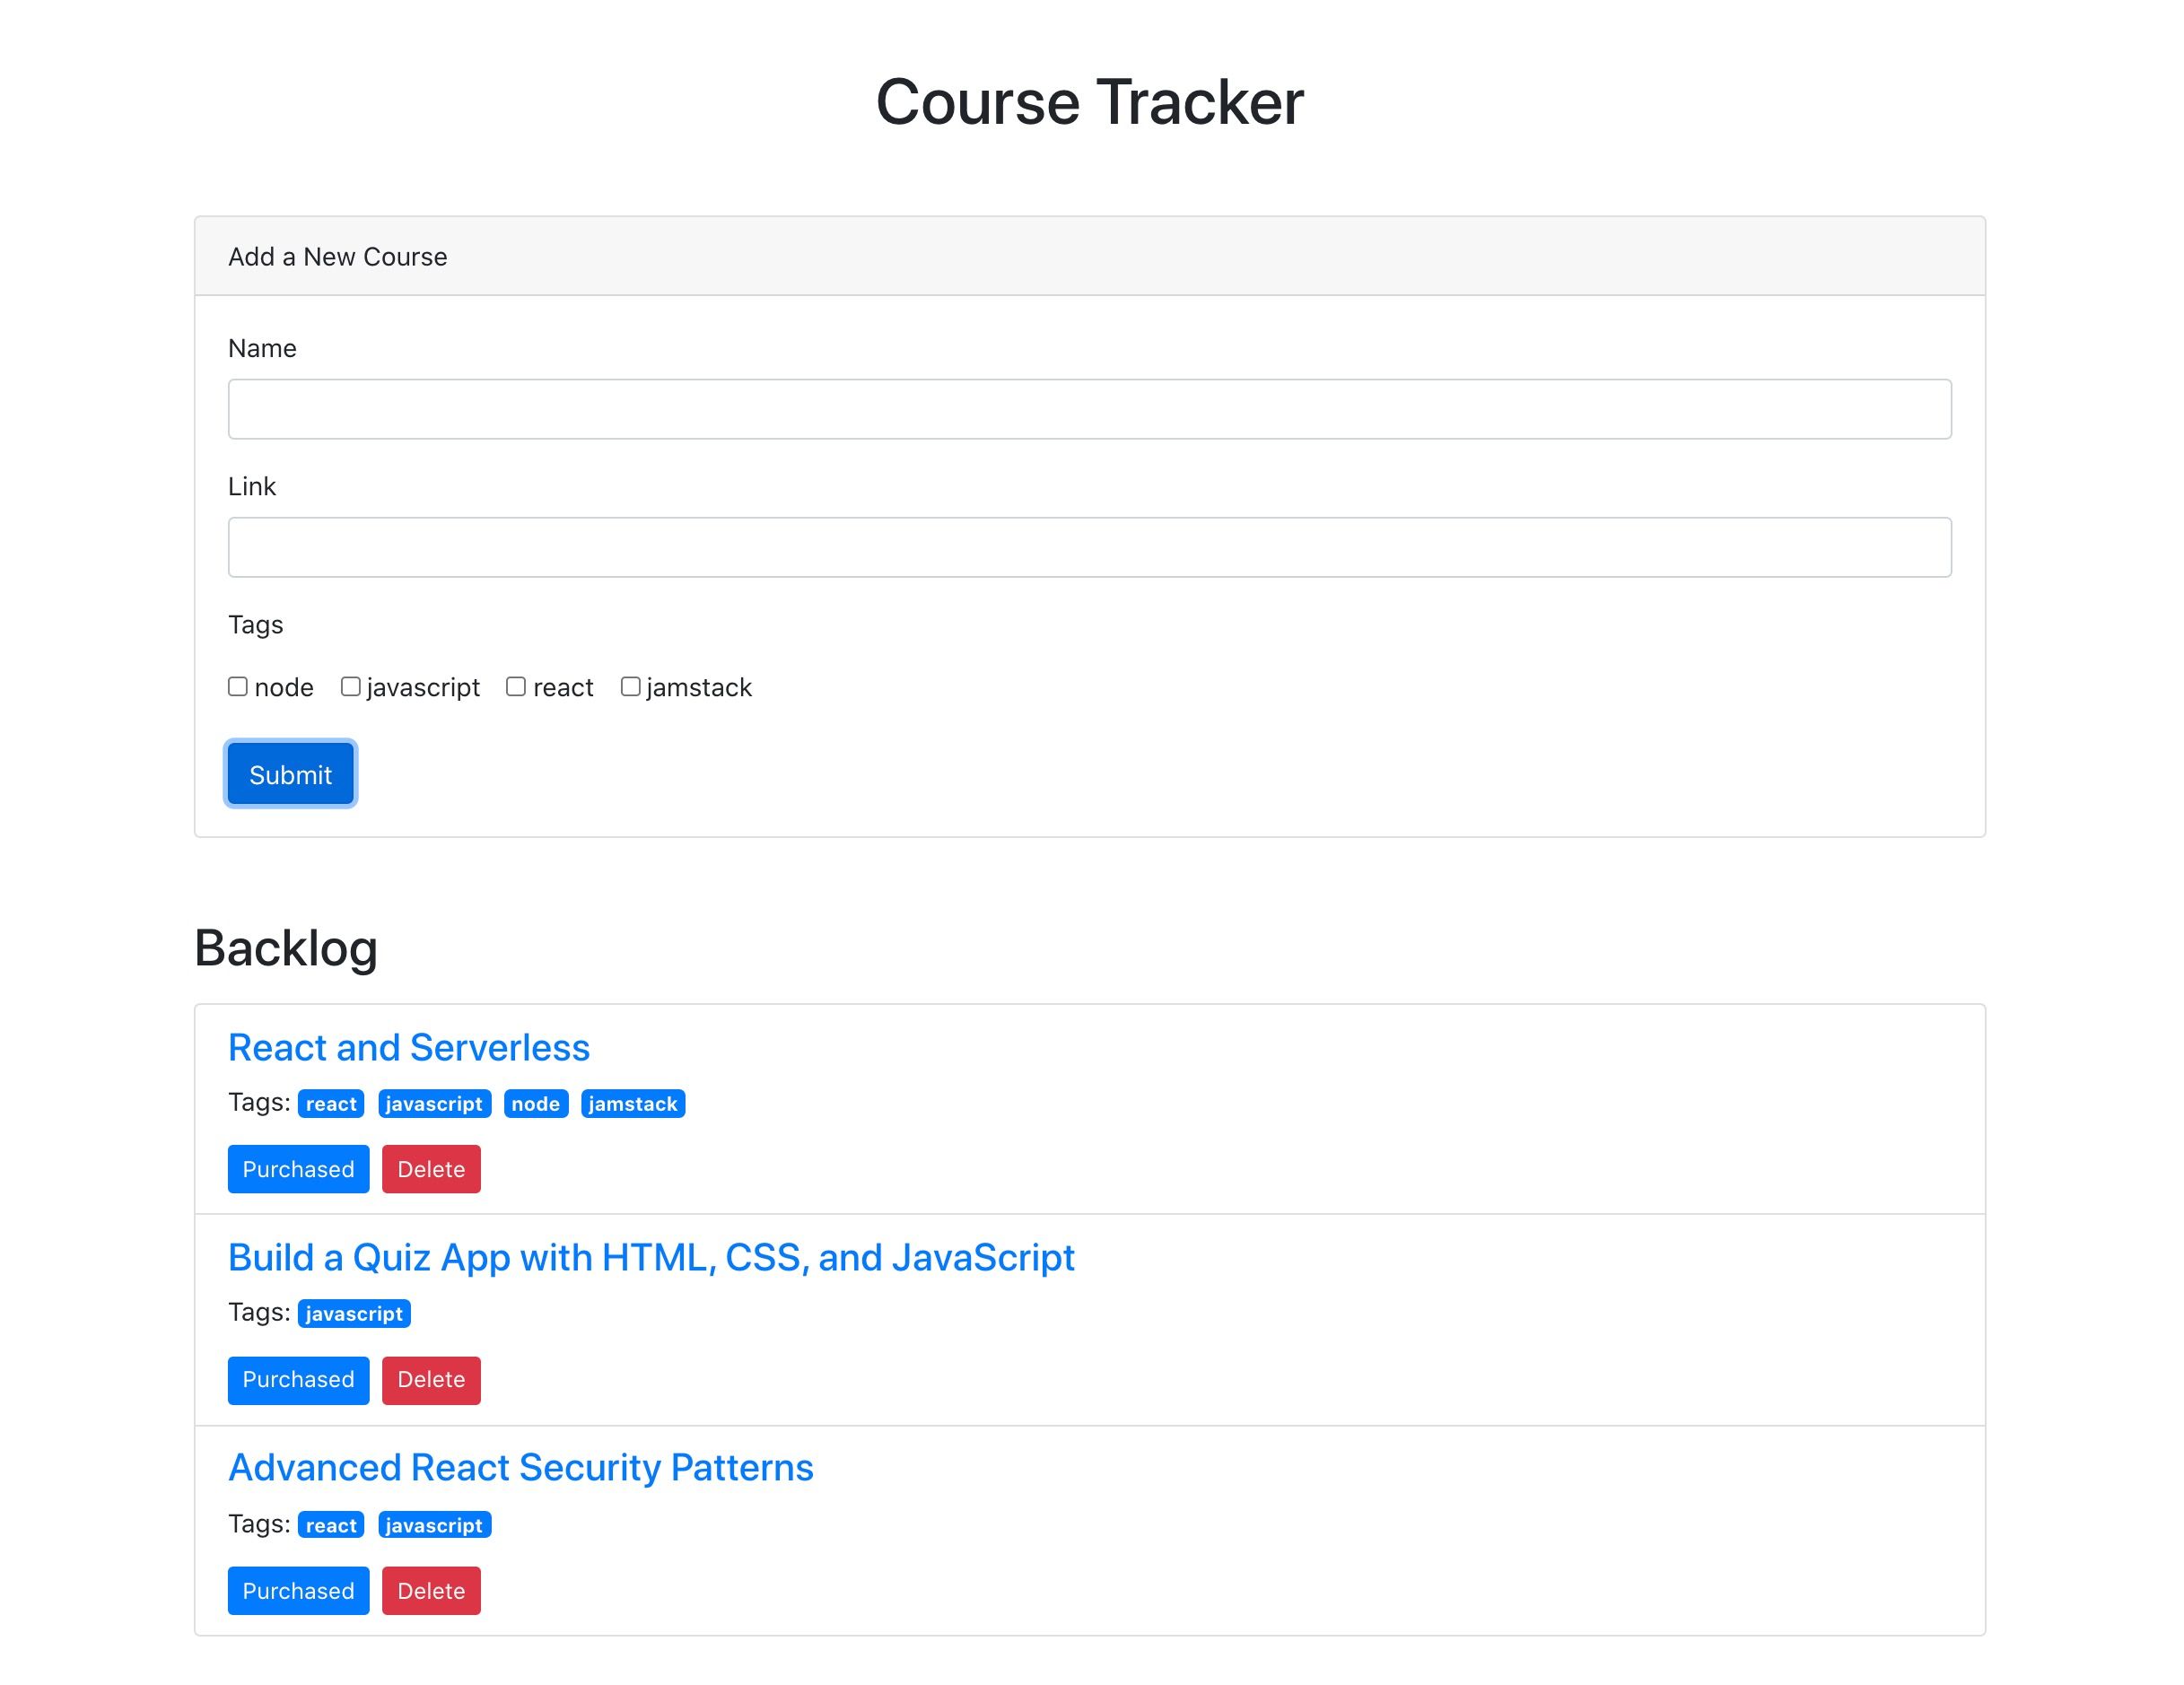The image size is (2184, 1685).
Task: Open the Build a Quiz App course link
Action: coord(650,1257)
